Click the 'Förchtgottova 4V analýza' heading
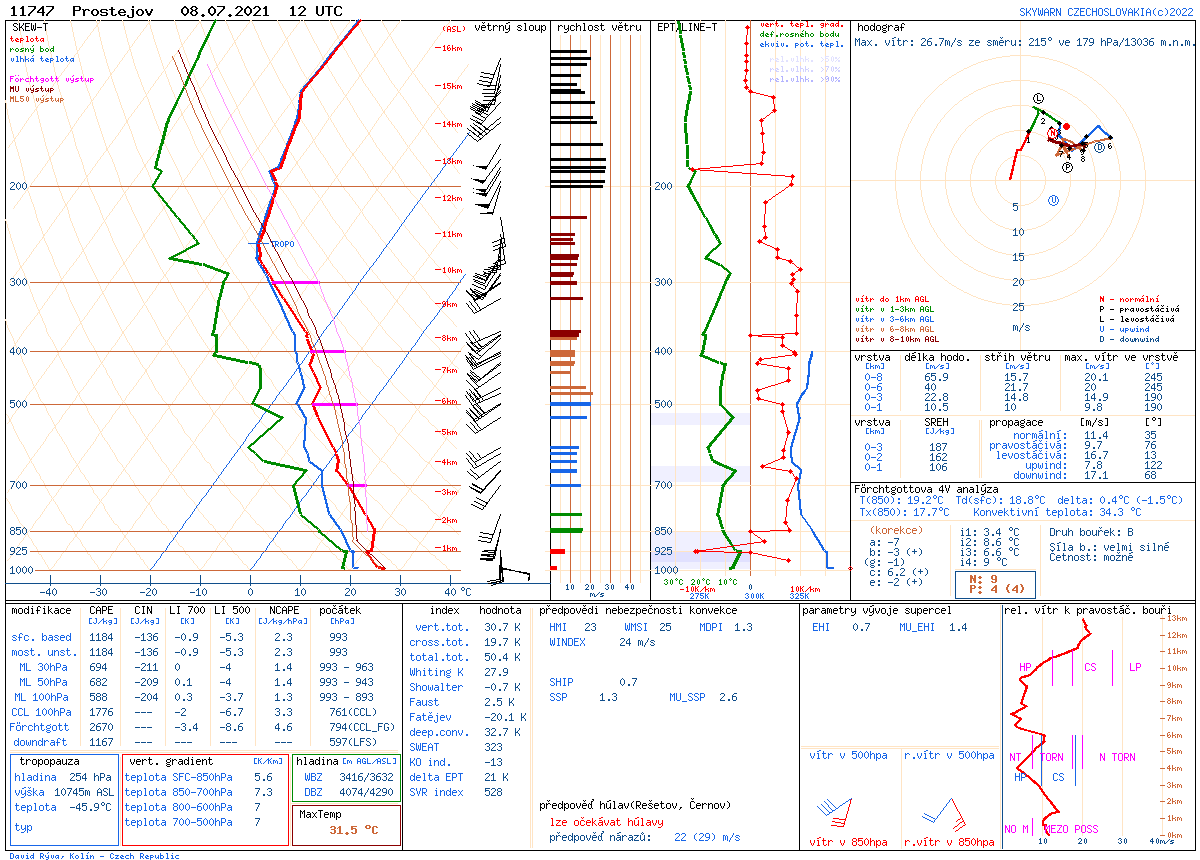1200x860 pixels. tap(927, 489)
